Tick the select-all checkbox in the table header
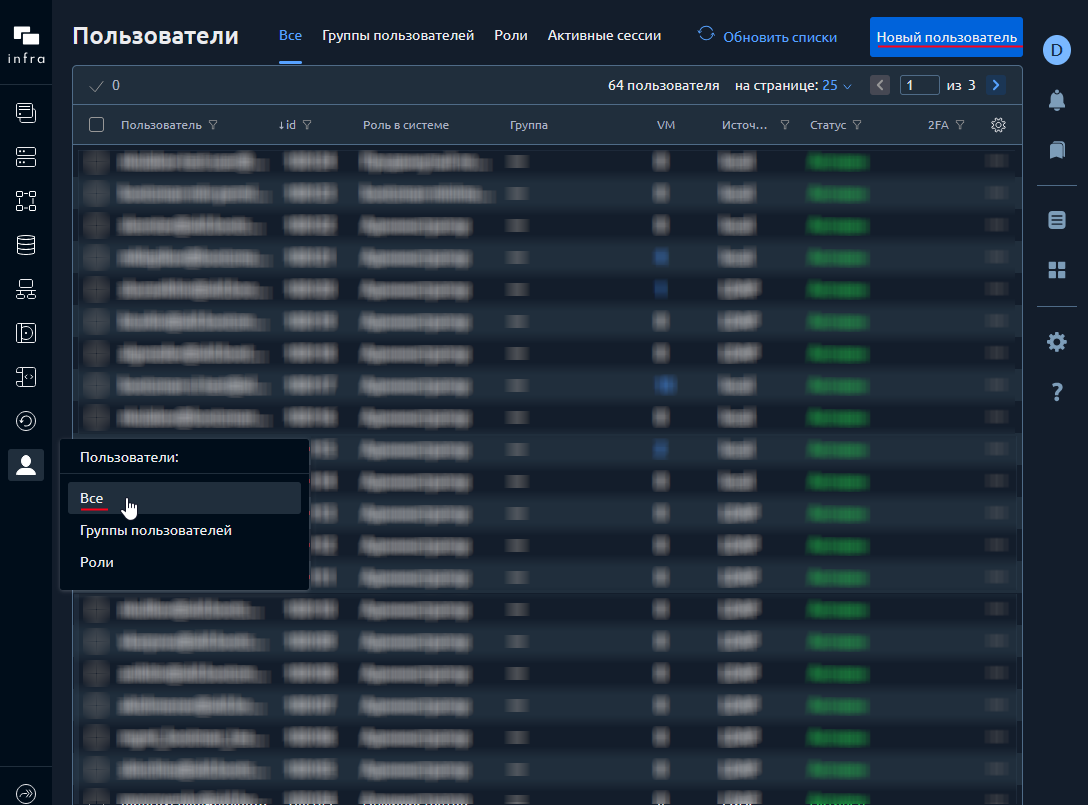The width and height of the screenshot is (1088, 805). point(96,125)
